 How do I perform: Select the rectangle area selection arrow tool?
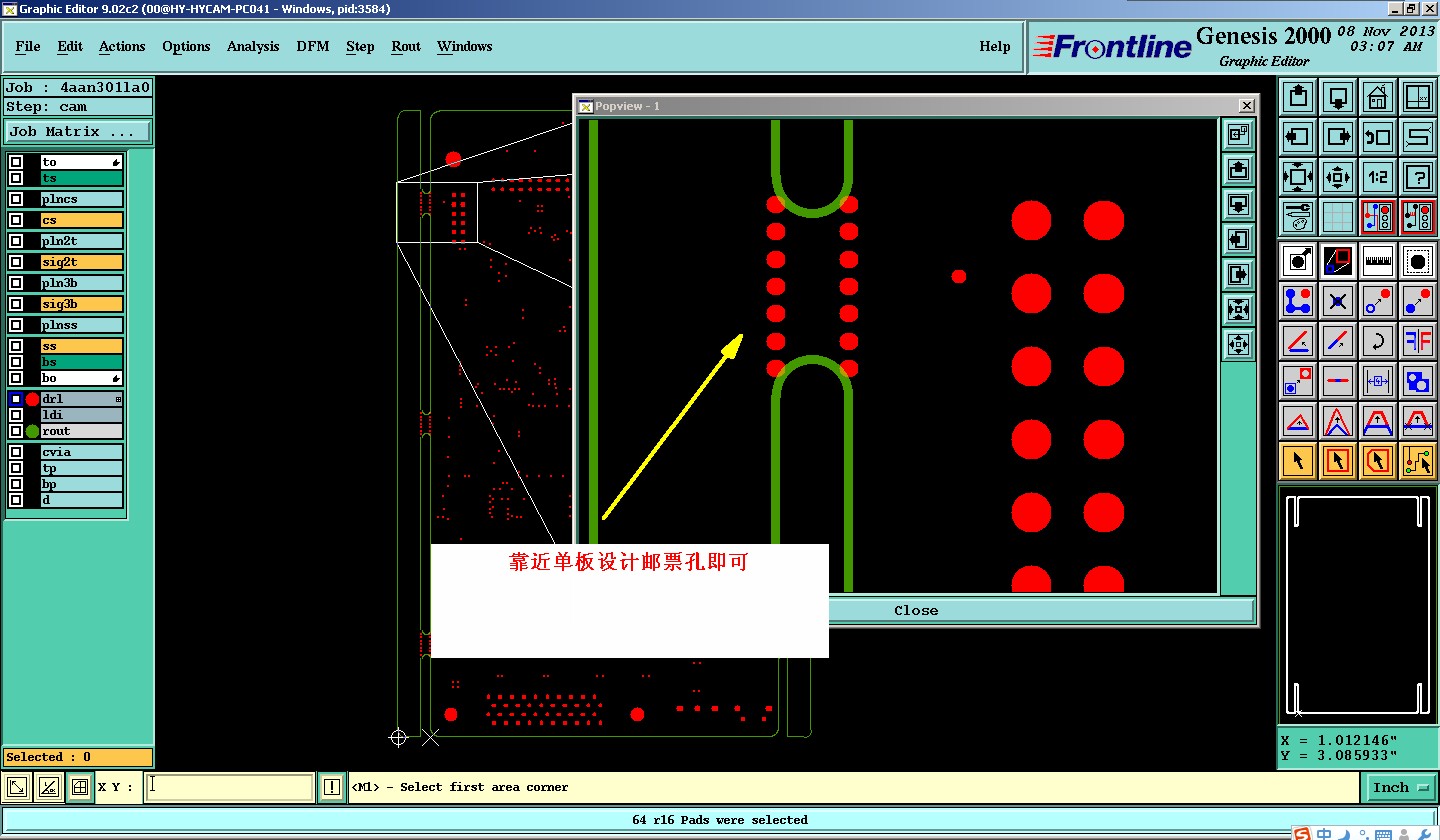coord(1338,461)
